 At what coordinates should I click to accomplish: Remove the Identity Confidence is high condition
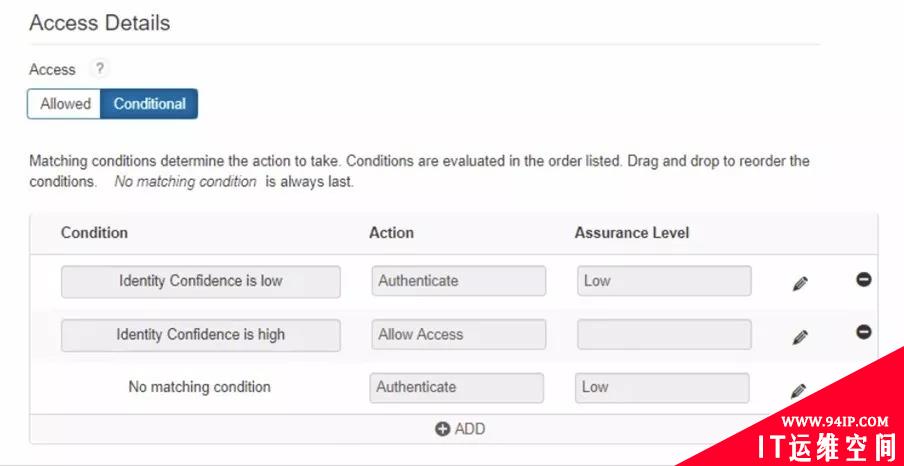click(864, 332)
